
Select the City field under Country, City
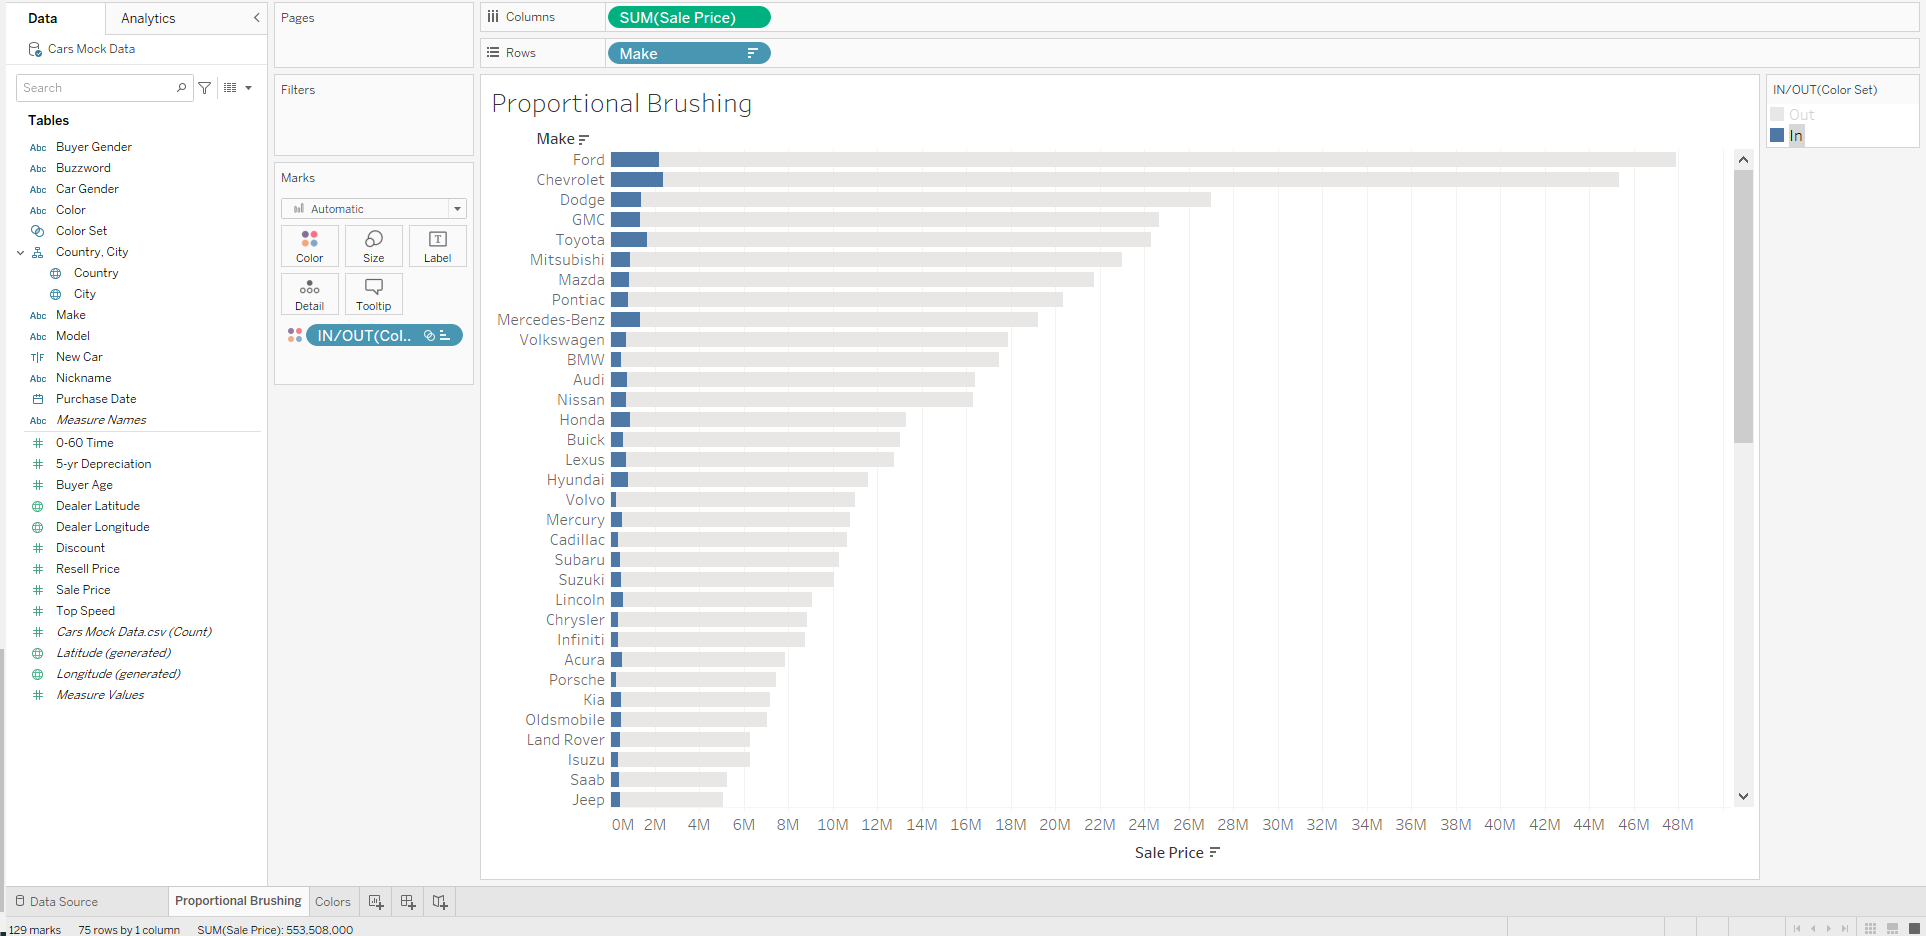tap(85, 294)
